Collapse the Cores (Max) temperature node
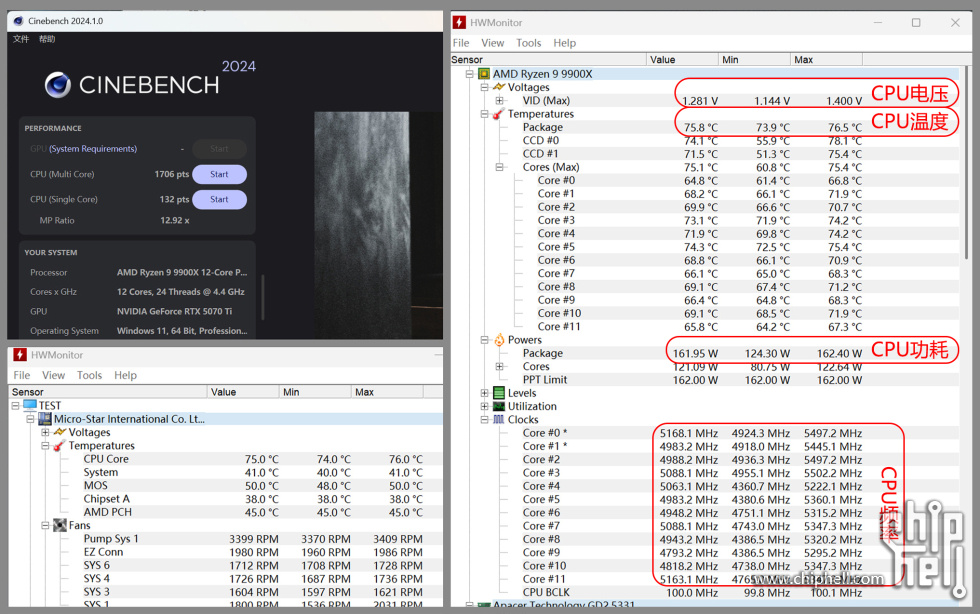The image size is (980, 614). click(499, 167)
